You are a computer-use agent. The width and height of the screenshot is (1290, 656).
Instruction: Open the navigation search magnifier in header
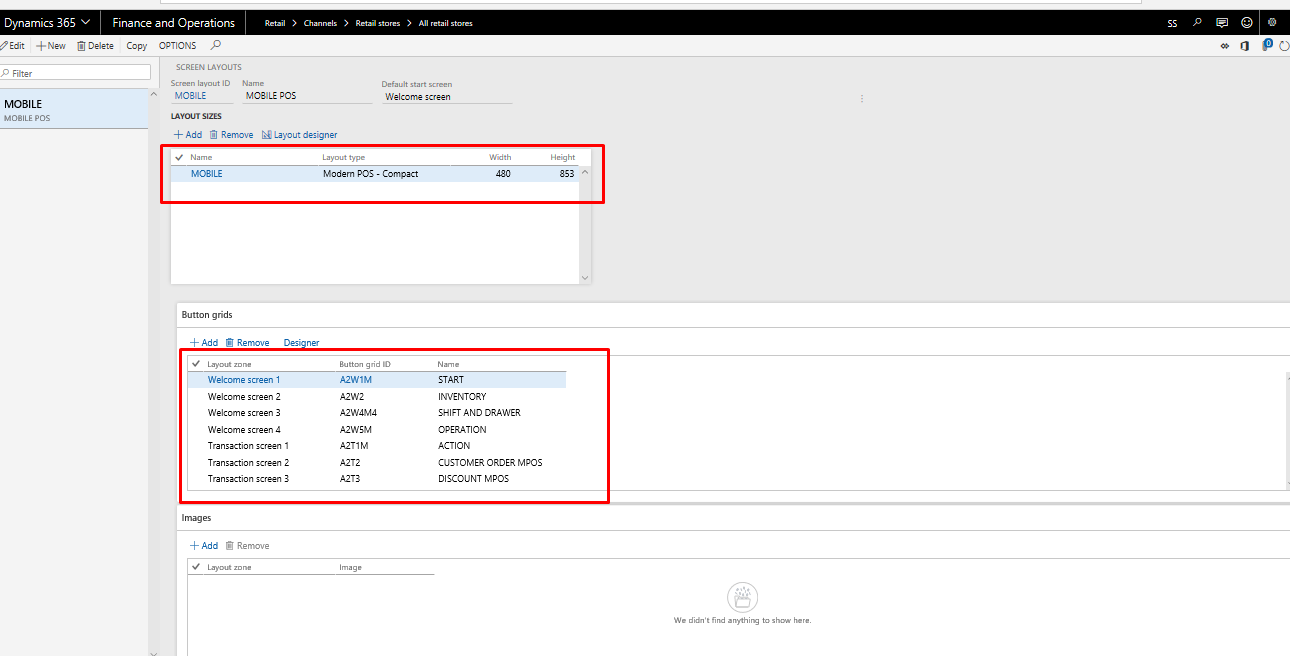click(1198, 22)
